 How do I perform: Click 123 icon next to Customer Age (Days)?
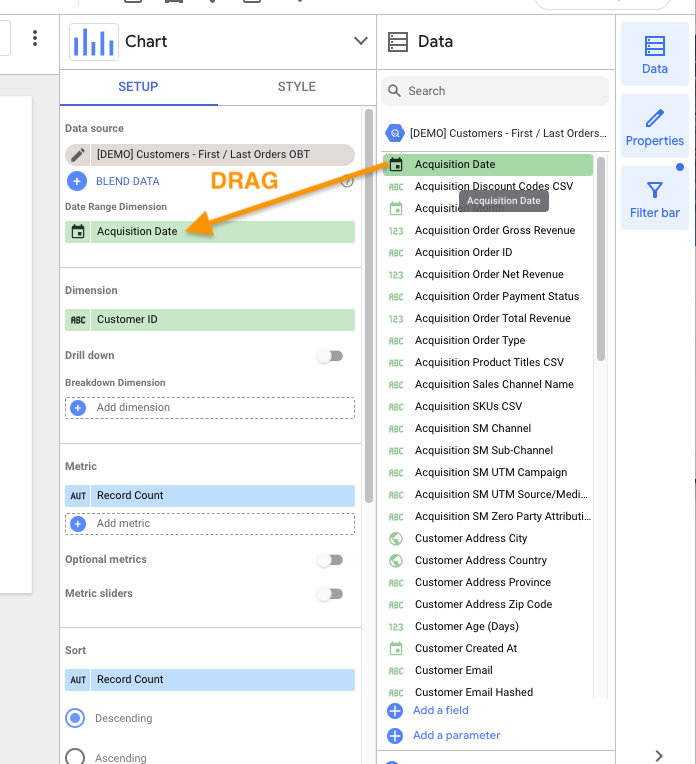pos(396,627)
